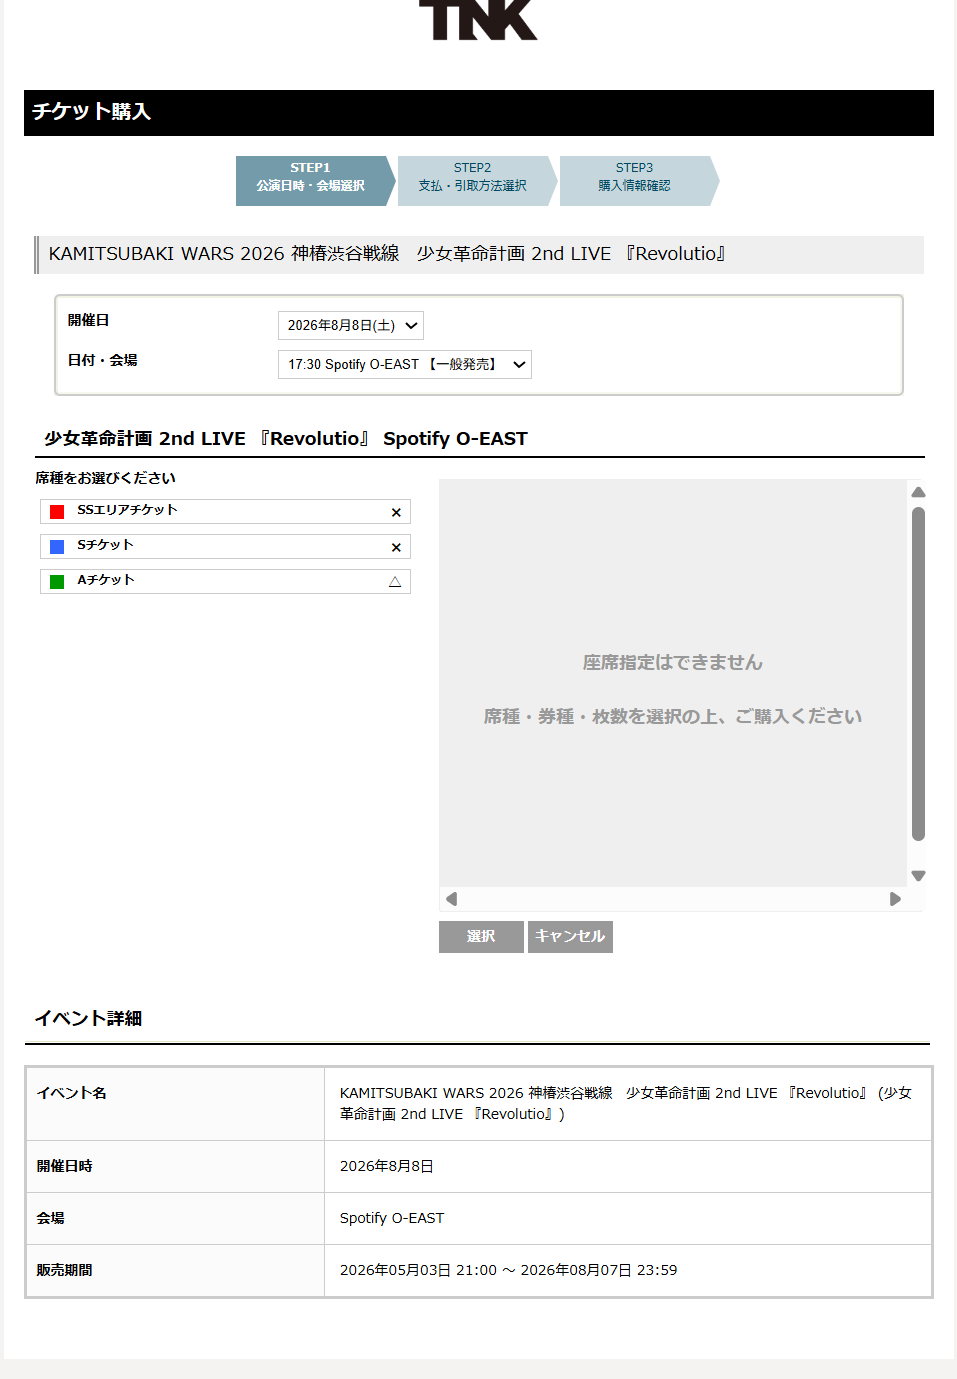
Task: Click the 選択 button
Action: pos(481,937)
